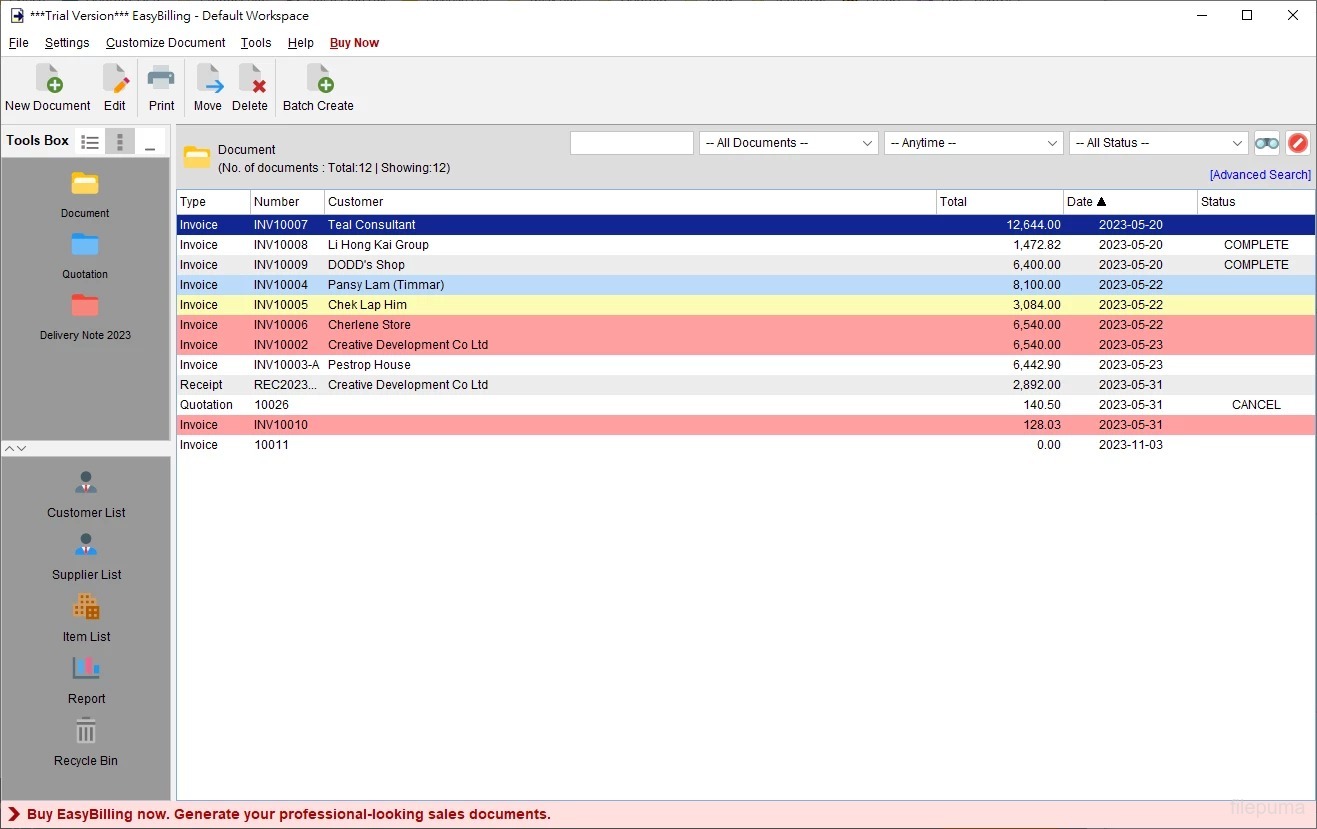Open the Settings menu

click(x=67, y=43)
